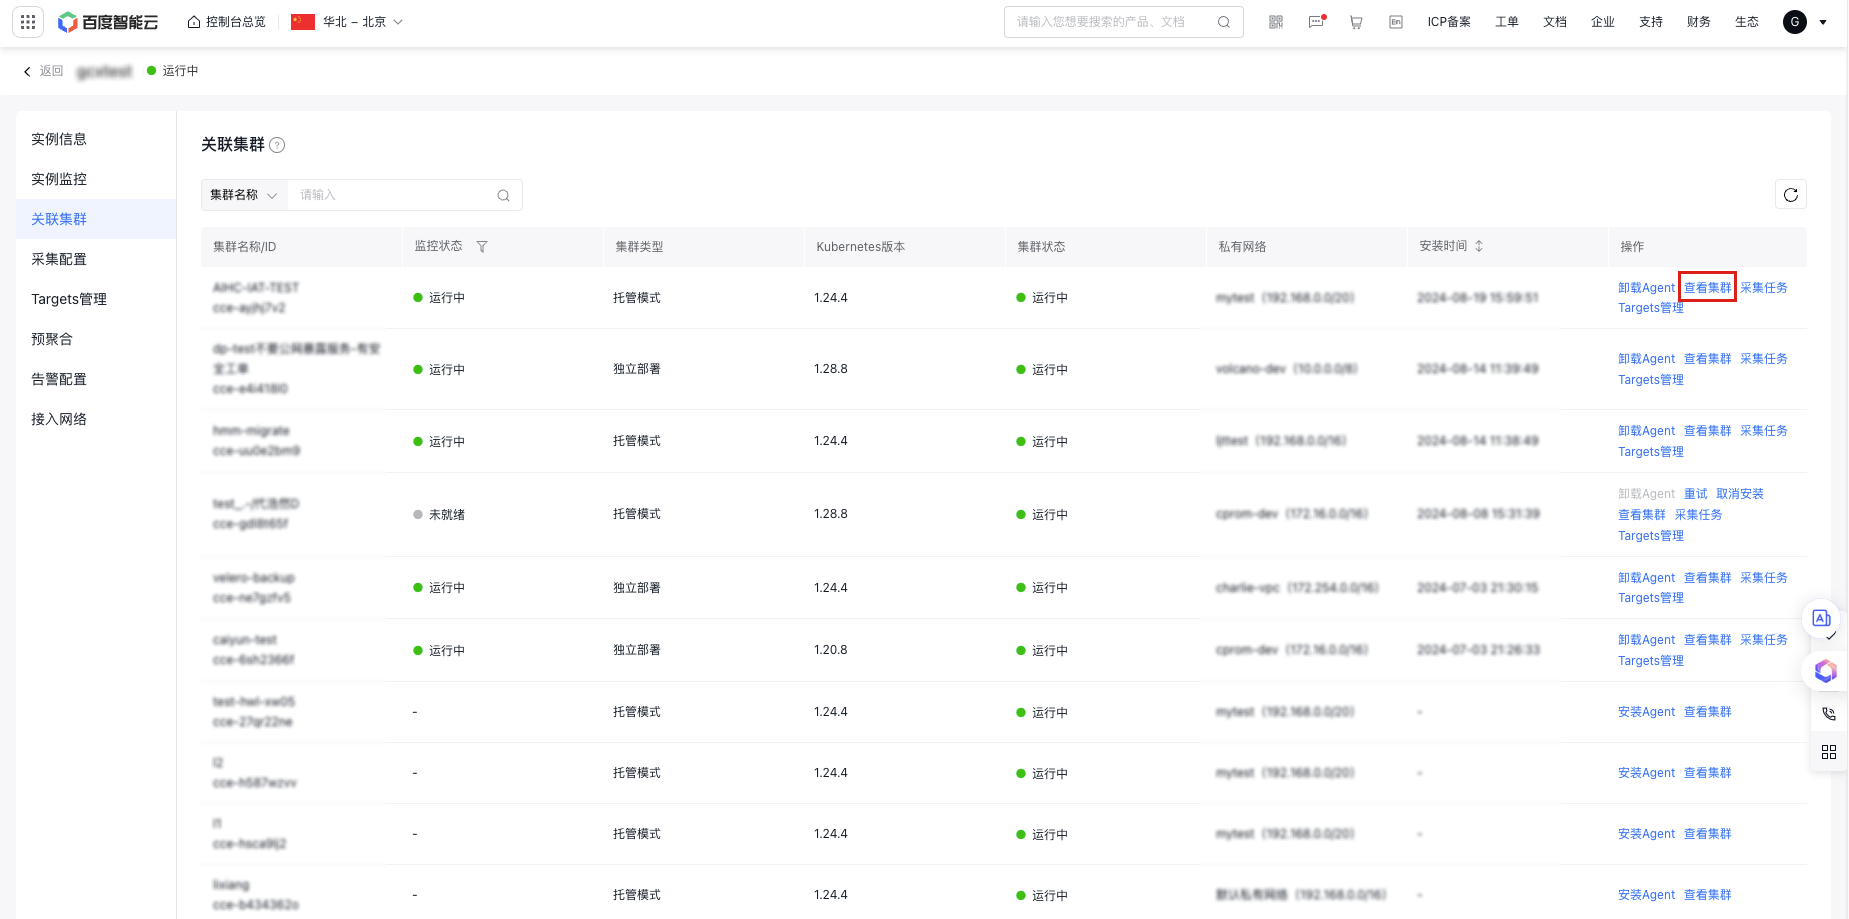The height and width of the screenshot is (919, 1849).
Task: Click the floating phone contact icon
Action: [x=1829, y=714]
